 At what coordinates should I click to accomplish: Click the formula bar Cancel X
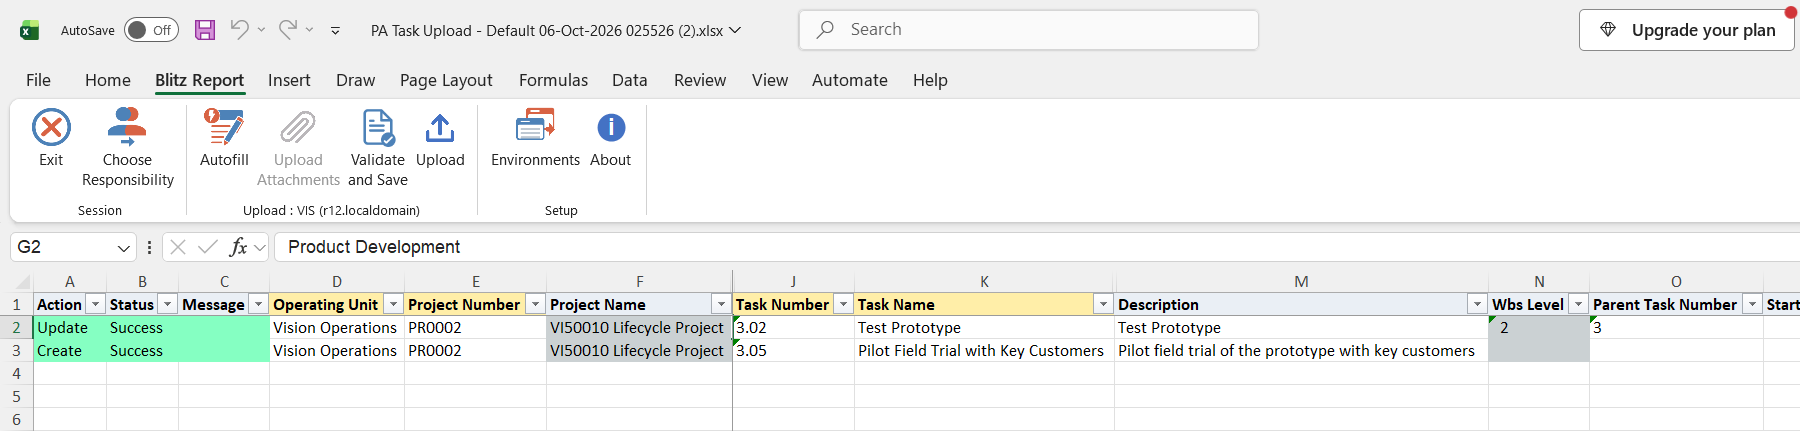click(178, 247)
